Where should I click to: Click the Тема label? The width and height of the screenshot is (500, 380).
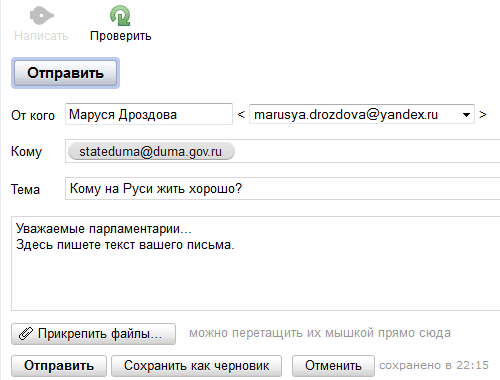(25, 189)
